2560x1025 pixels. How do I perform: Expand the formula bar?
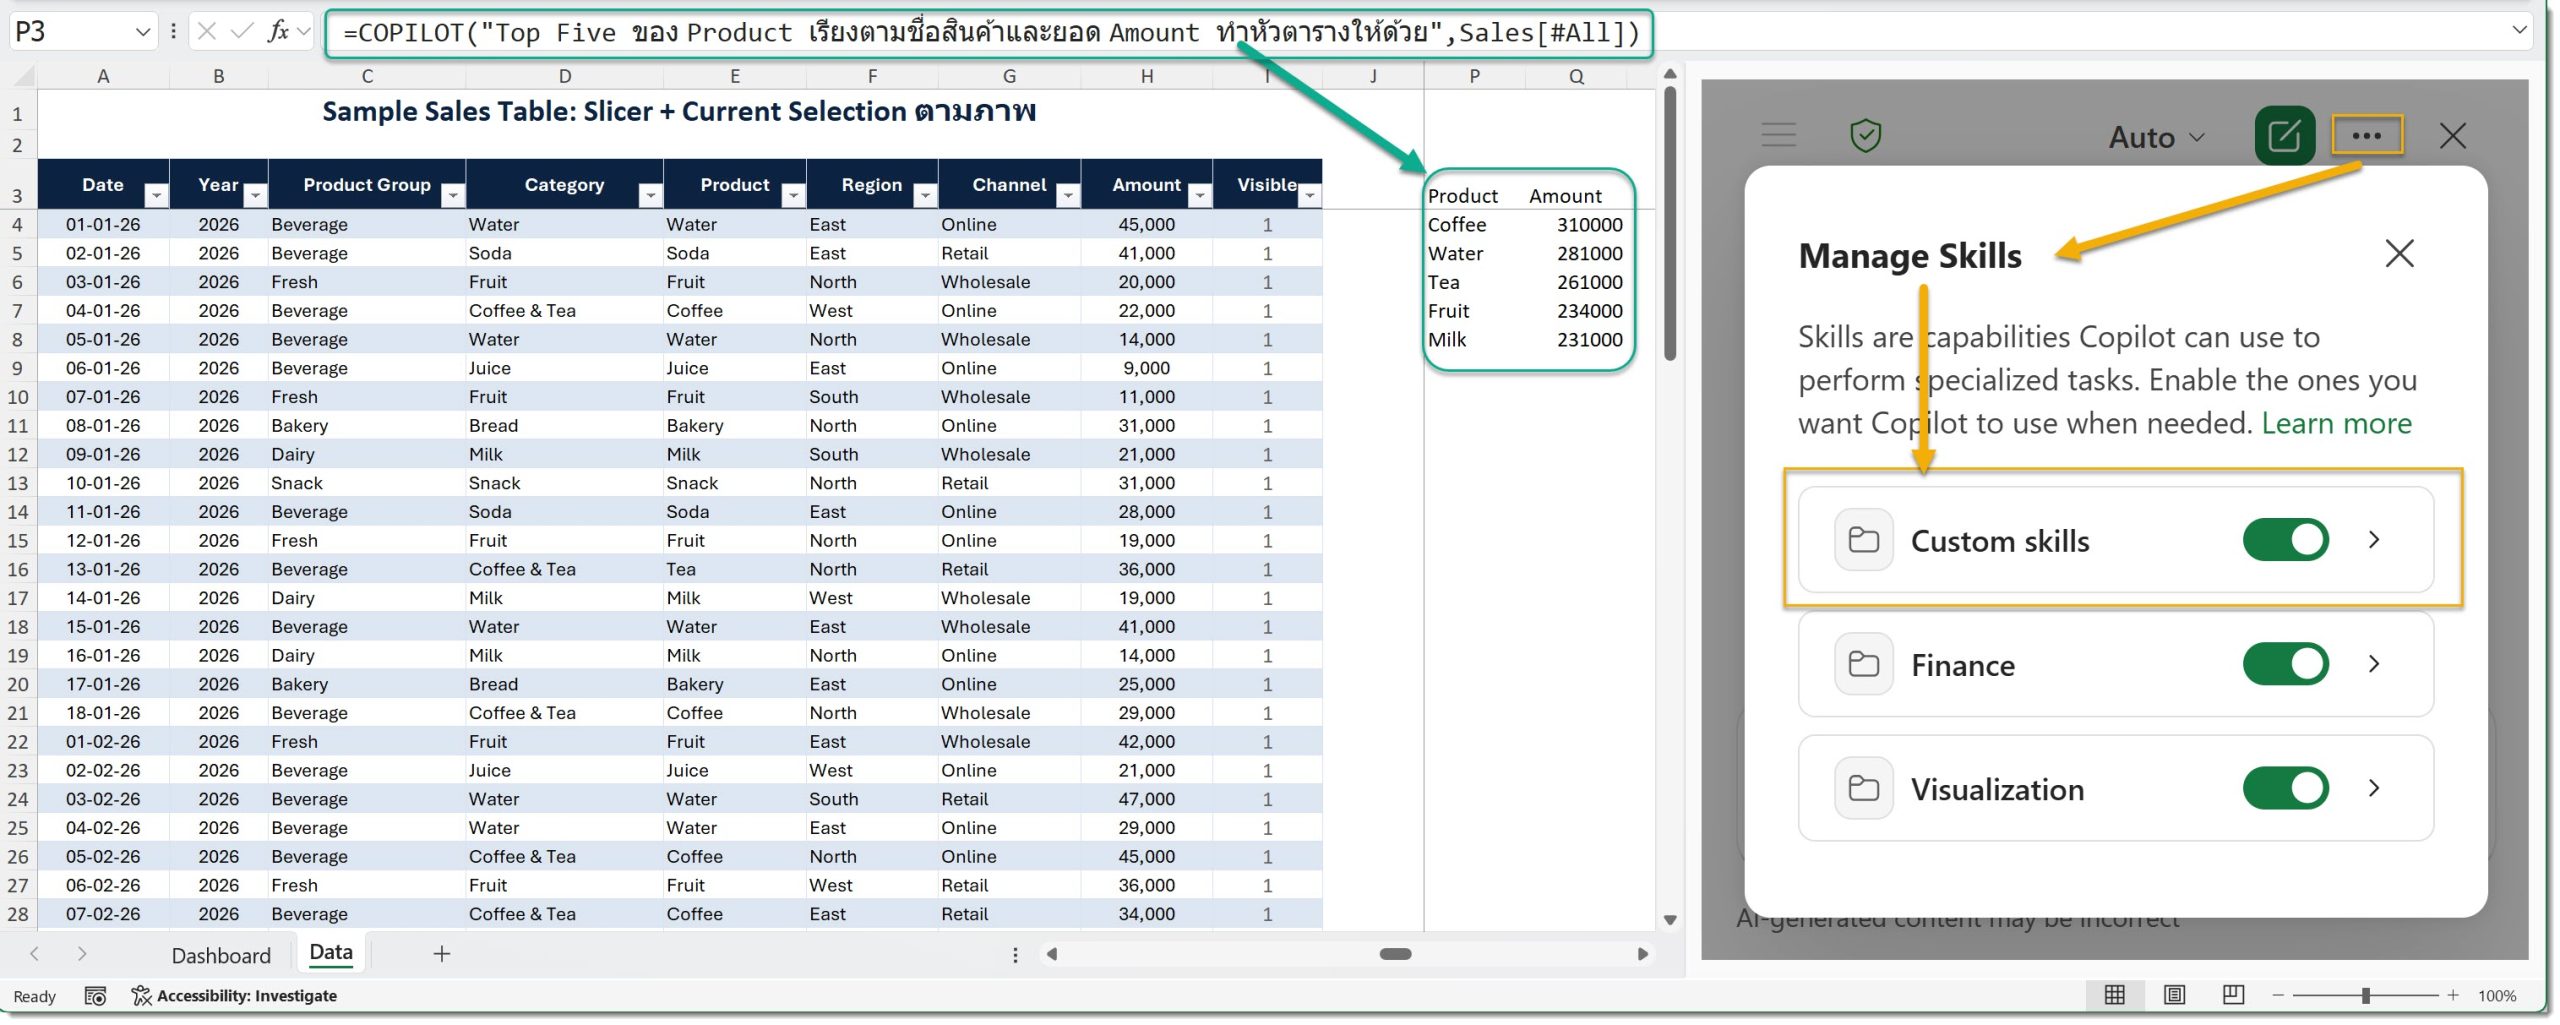[x=2518, y=31]
